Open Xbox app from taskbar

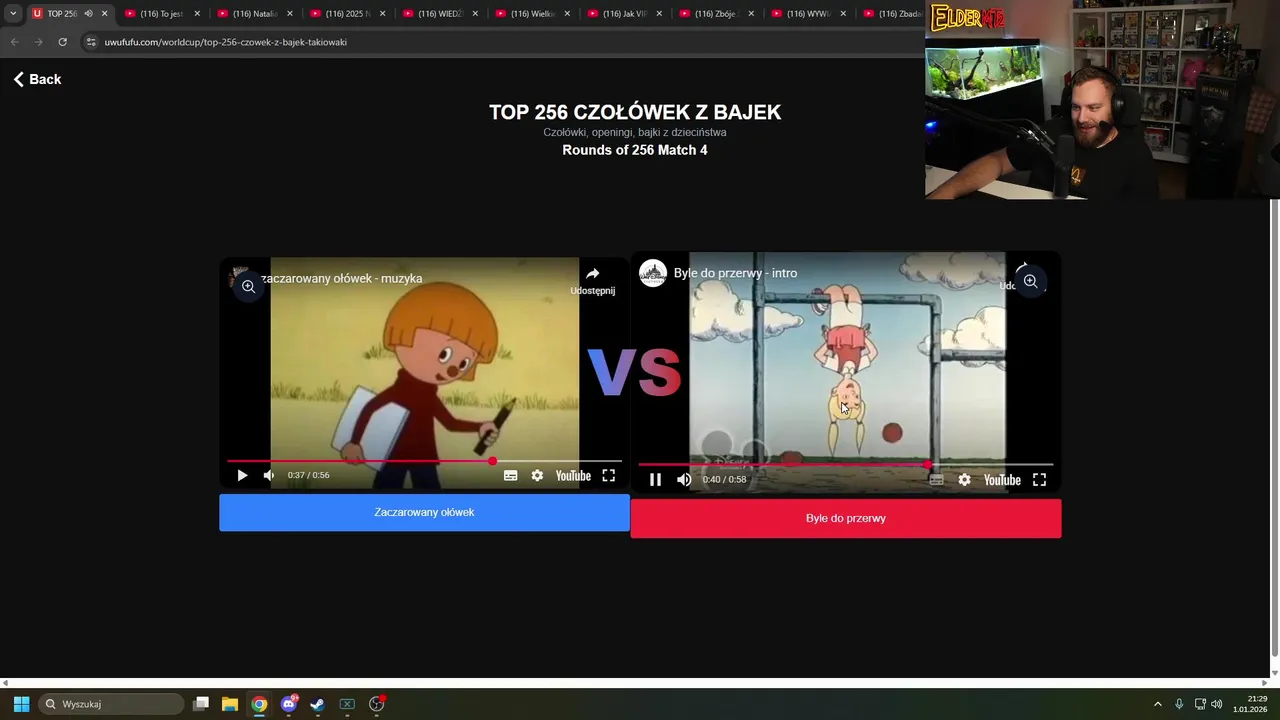(347, 704)
